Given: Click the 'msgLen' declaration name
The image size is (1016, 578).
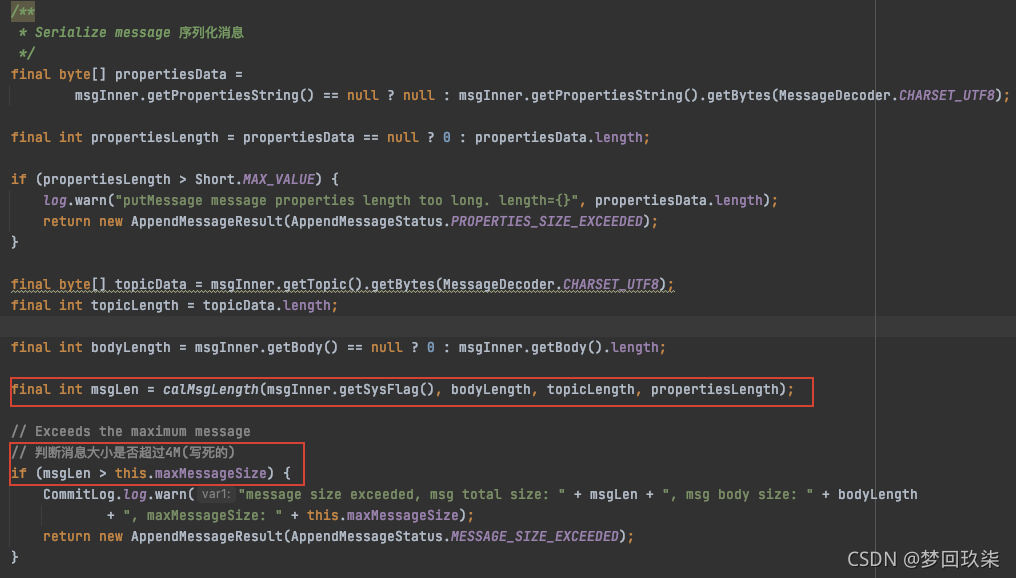Looking at the screenshot, I should [115, 389].
